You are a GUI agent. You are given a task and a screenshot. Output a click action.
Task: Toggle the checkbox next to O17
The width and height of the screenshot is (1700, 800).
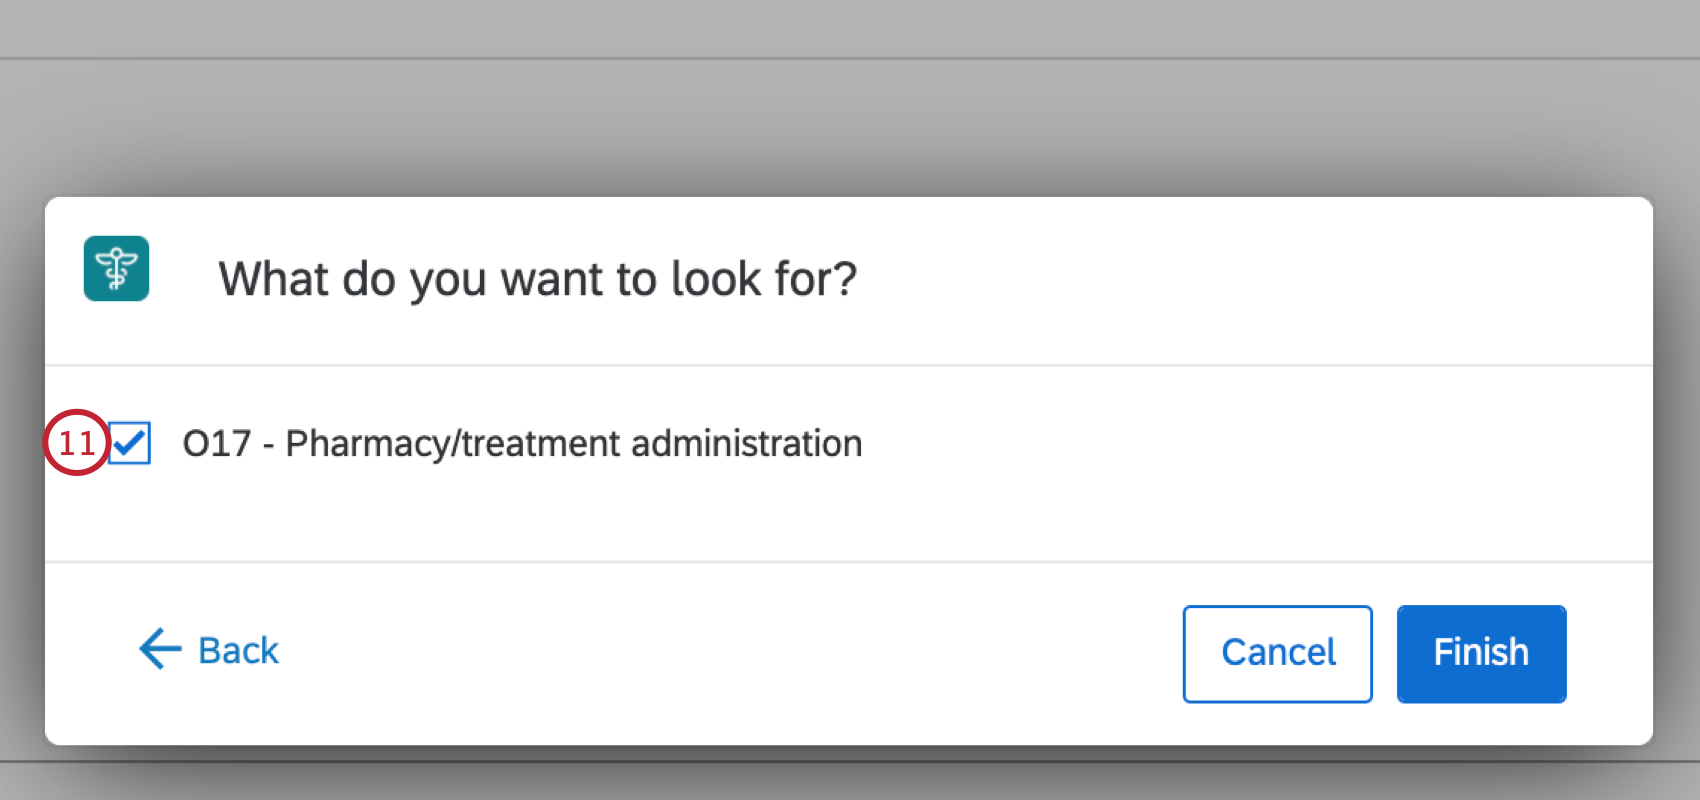130,442
